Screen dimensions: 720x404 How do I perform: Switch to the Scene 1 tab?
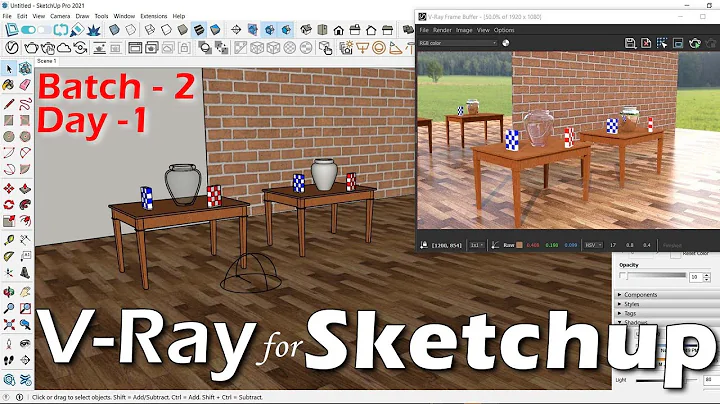click(47, 61)
